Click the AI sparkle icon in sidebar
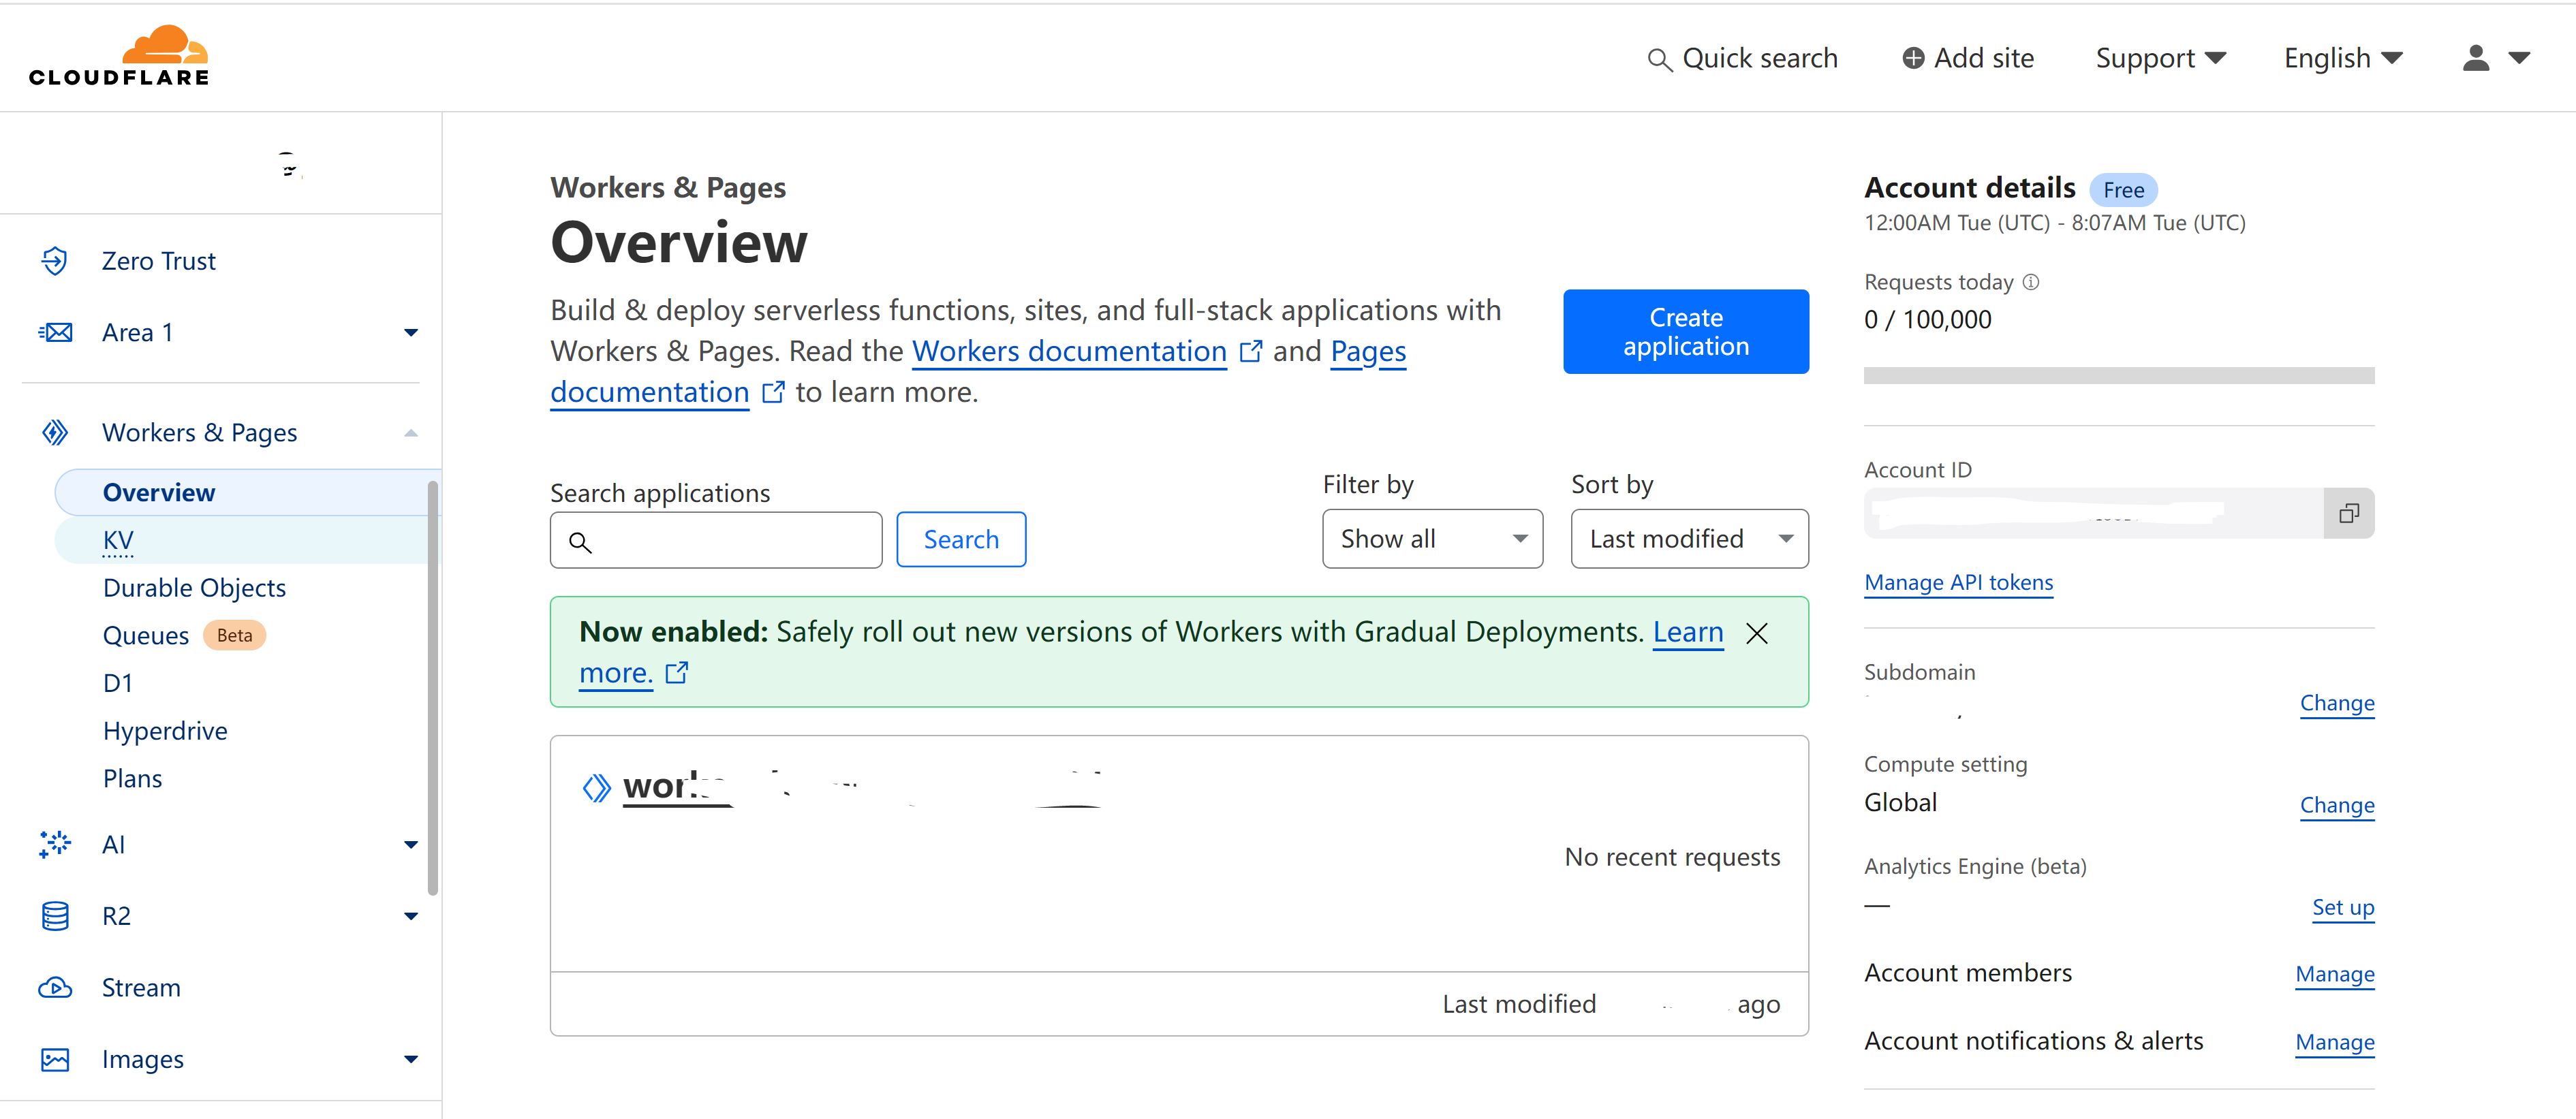2576x1119 pixels. 55,844
